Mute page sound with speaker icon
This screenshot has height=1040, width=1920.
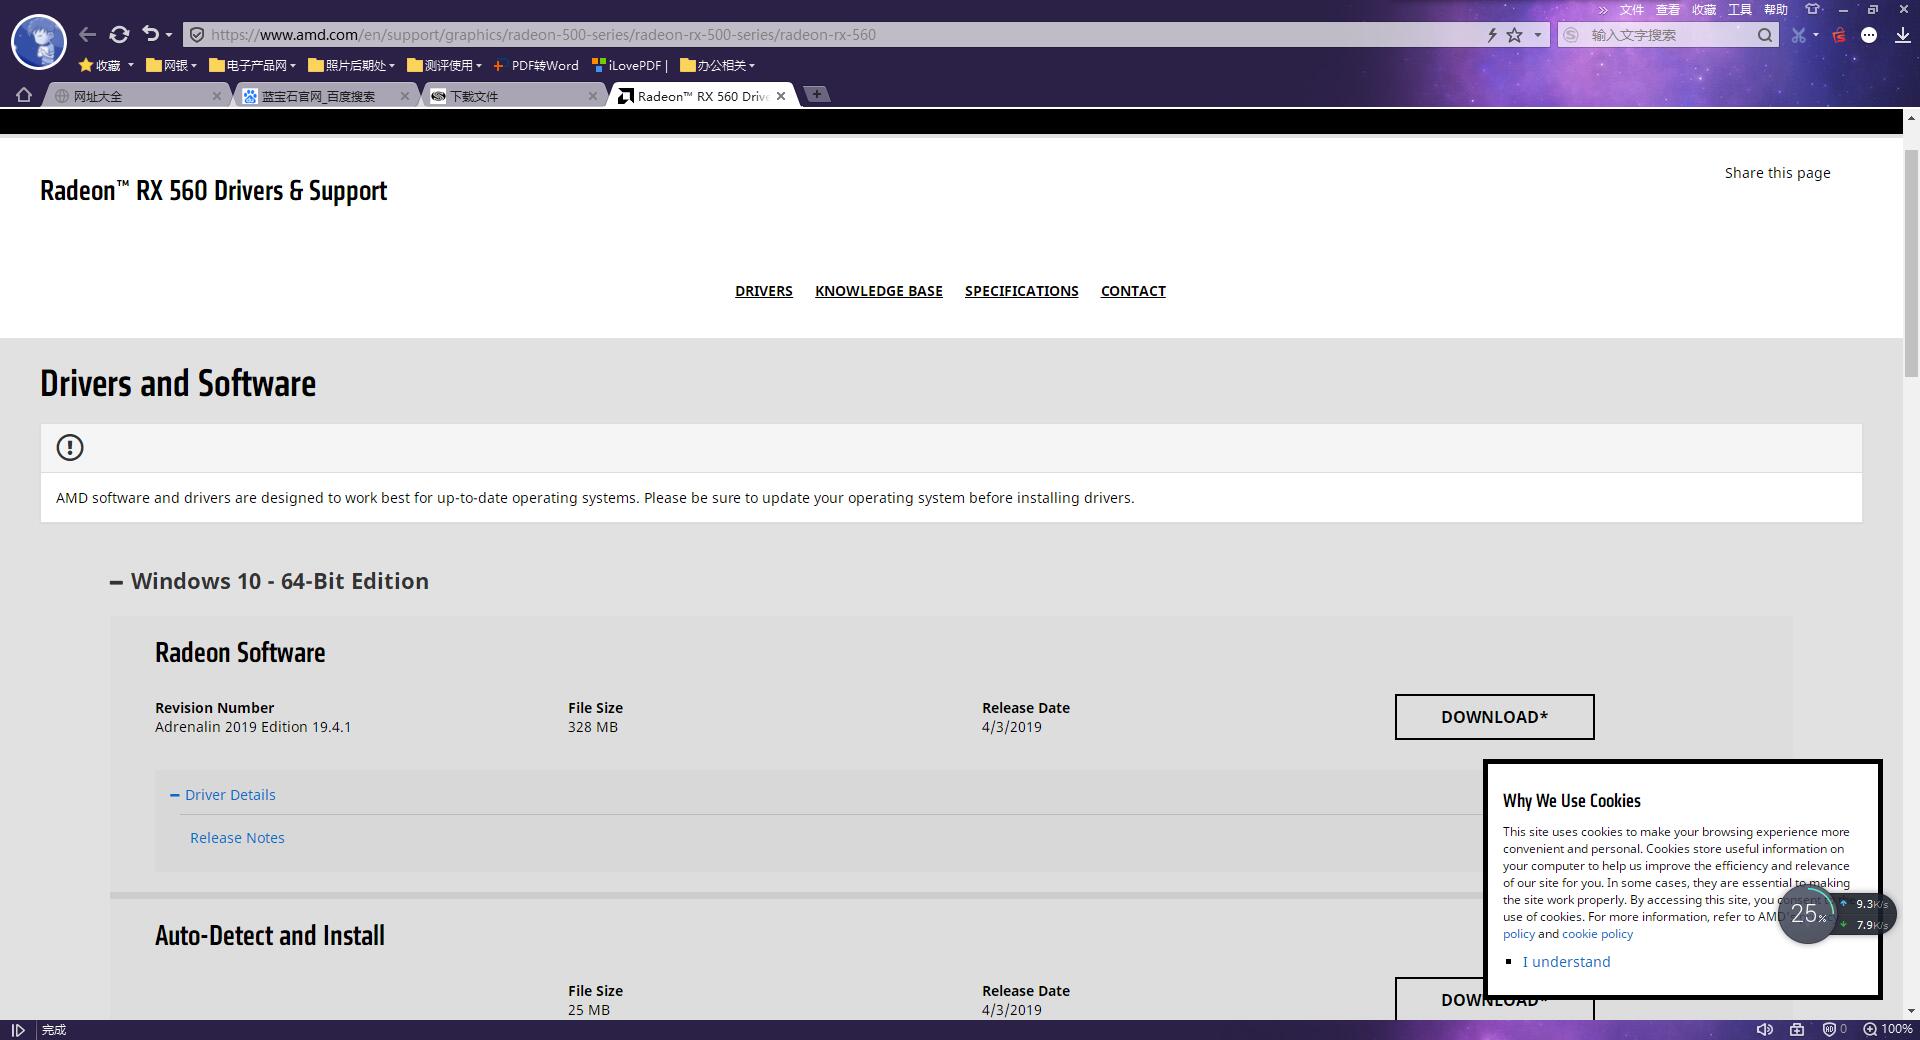pos(1765,1030)
